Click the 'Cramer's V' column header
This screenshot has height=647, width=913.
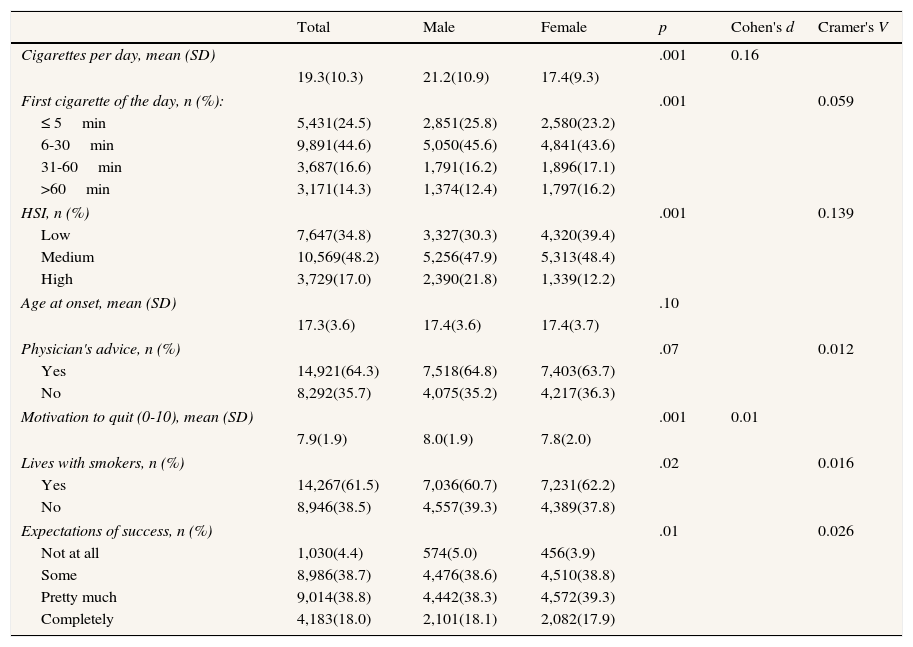[852, 27]
